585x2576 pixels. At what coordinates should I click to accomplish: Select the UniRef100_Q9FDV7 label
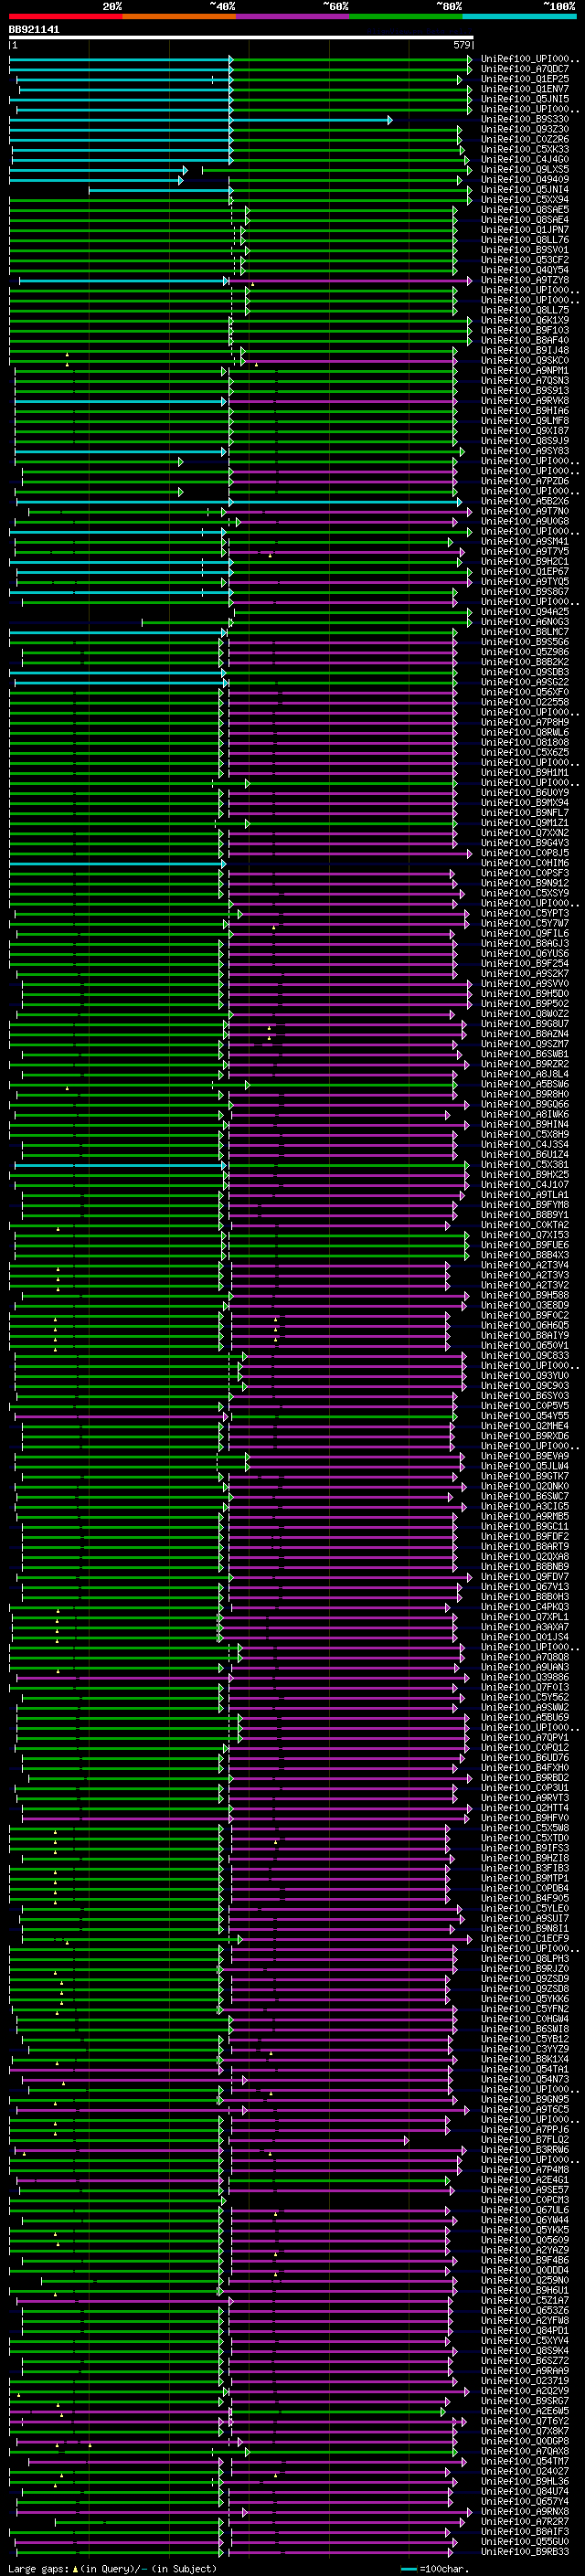click(525, 1577)
